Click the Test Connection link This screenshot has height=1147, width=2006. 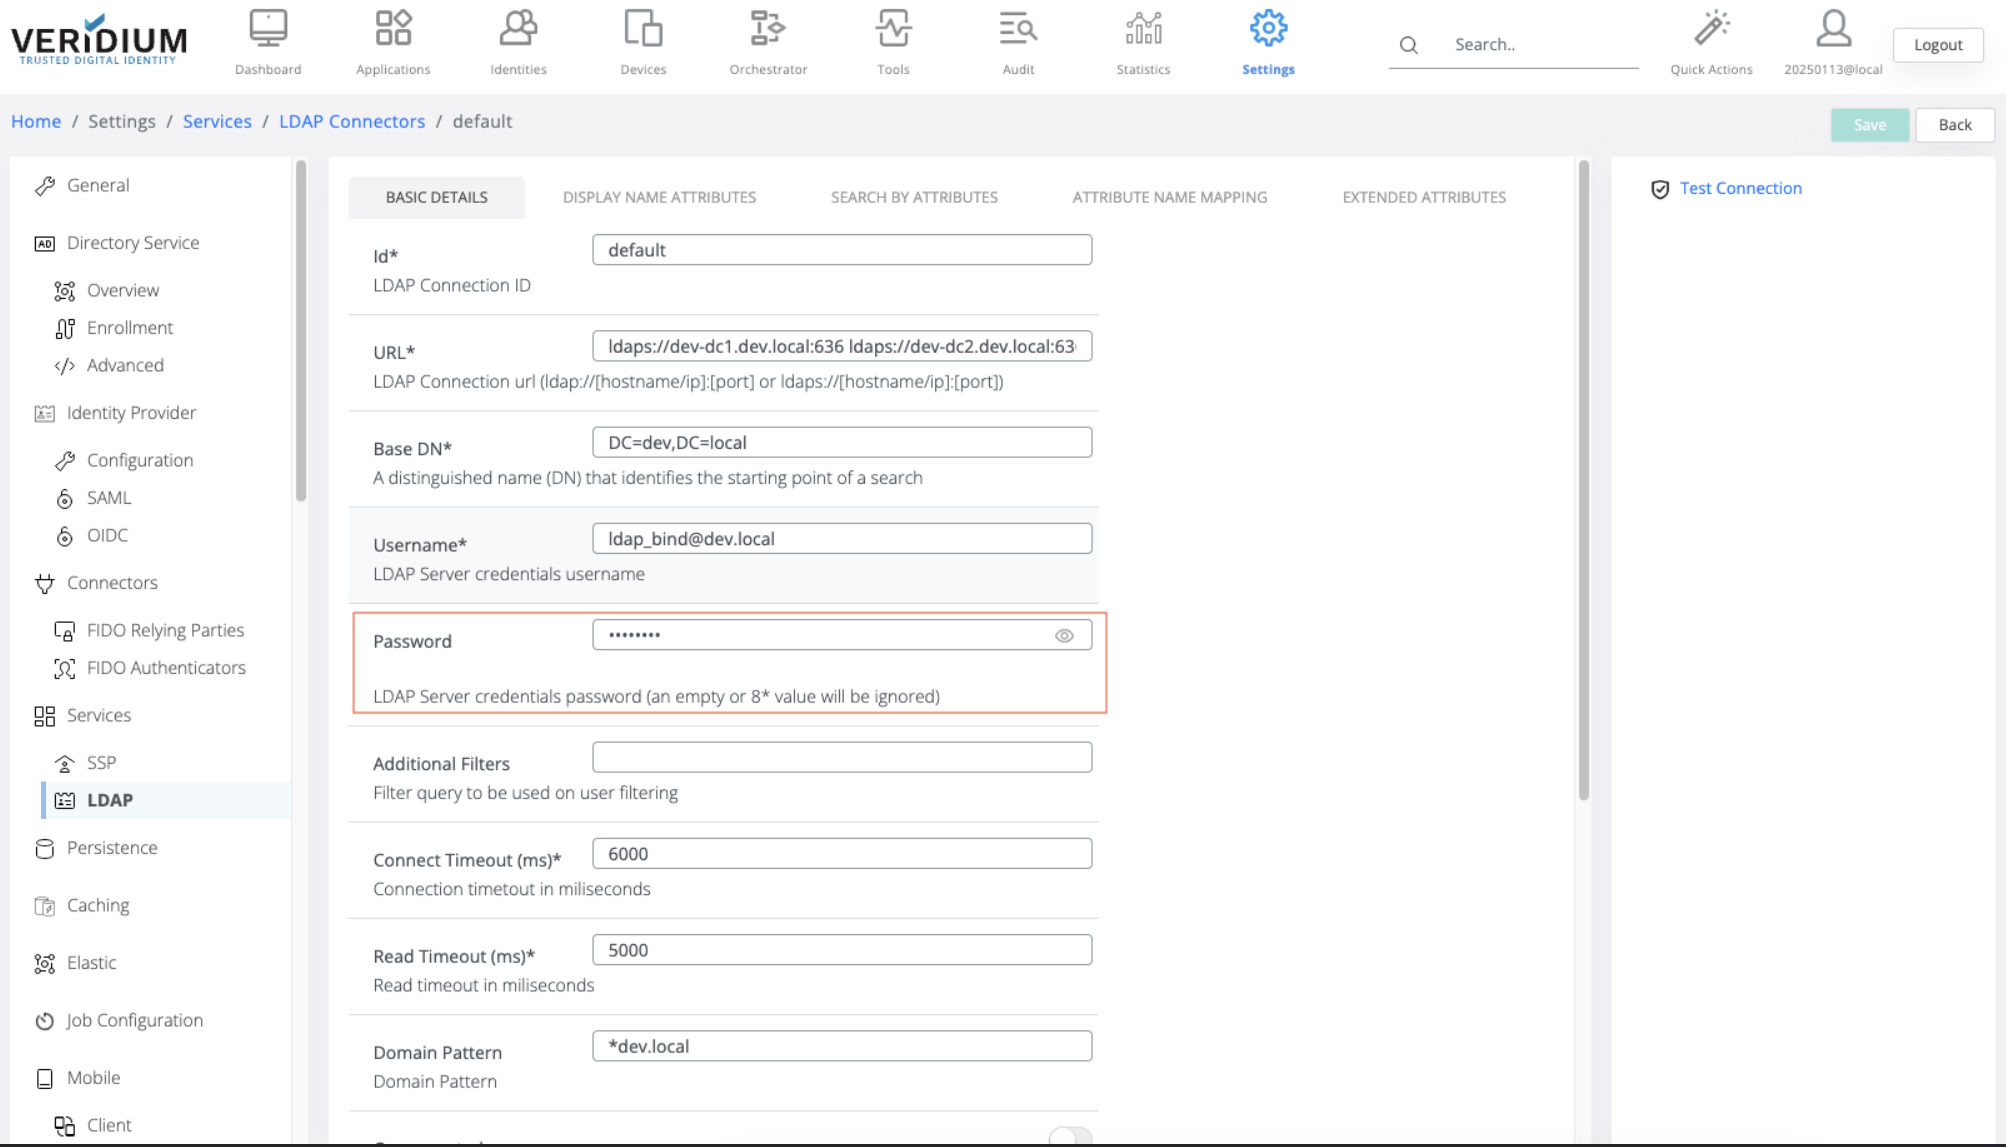[x=1740, y=188]
